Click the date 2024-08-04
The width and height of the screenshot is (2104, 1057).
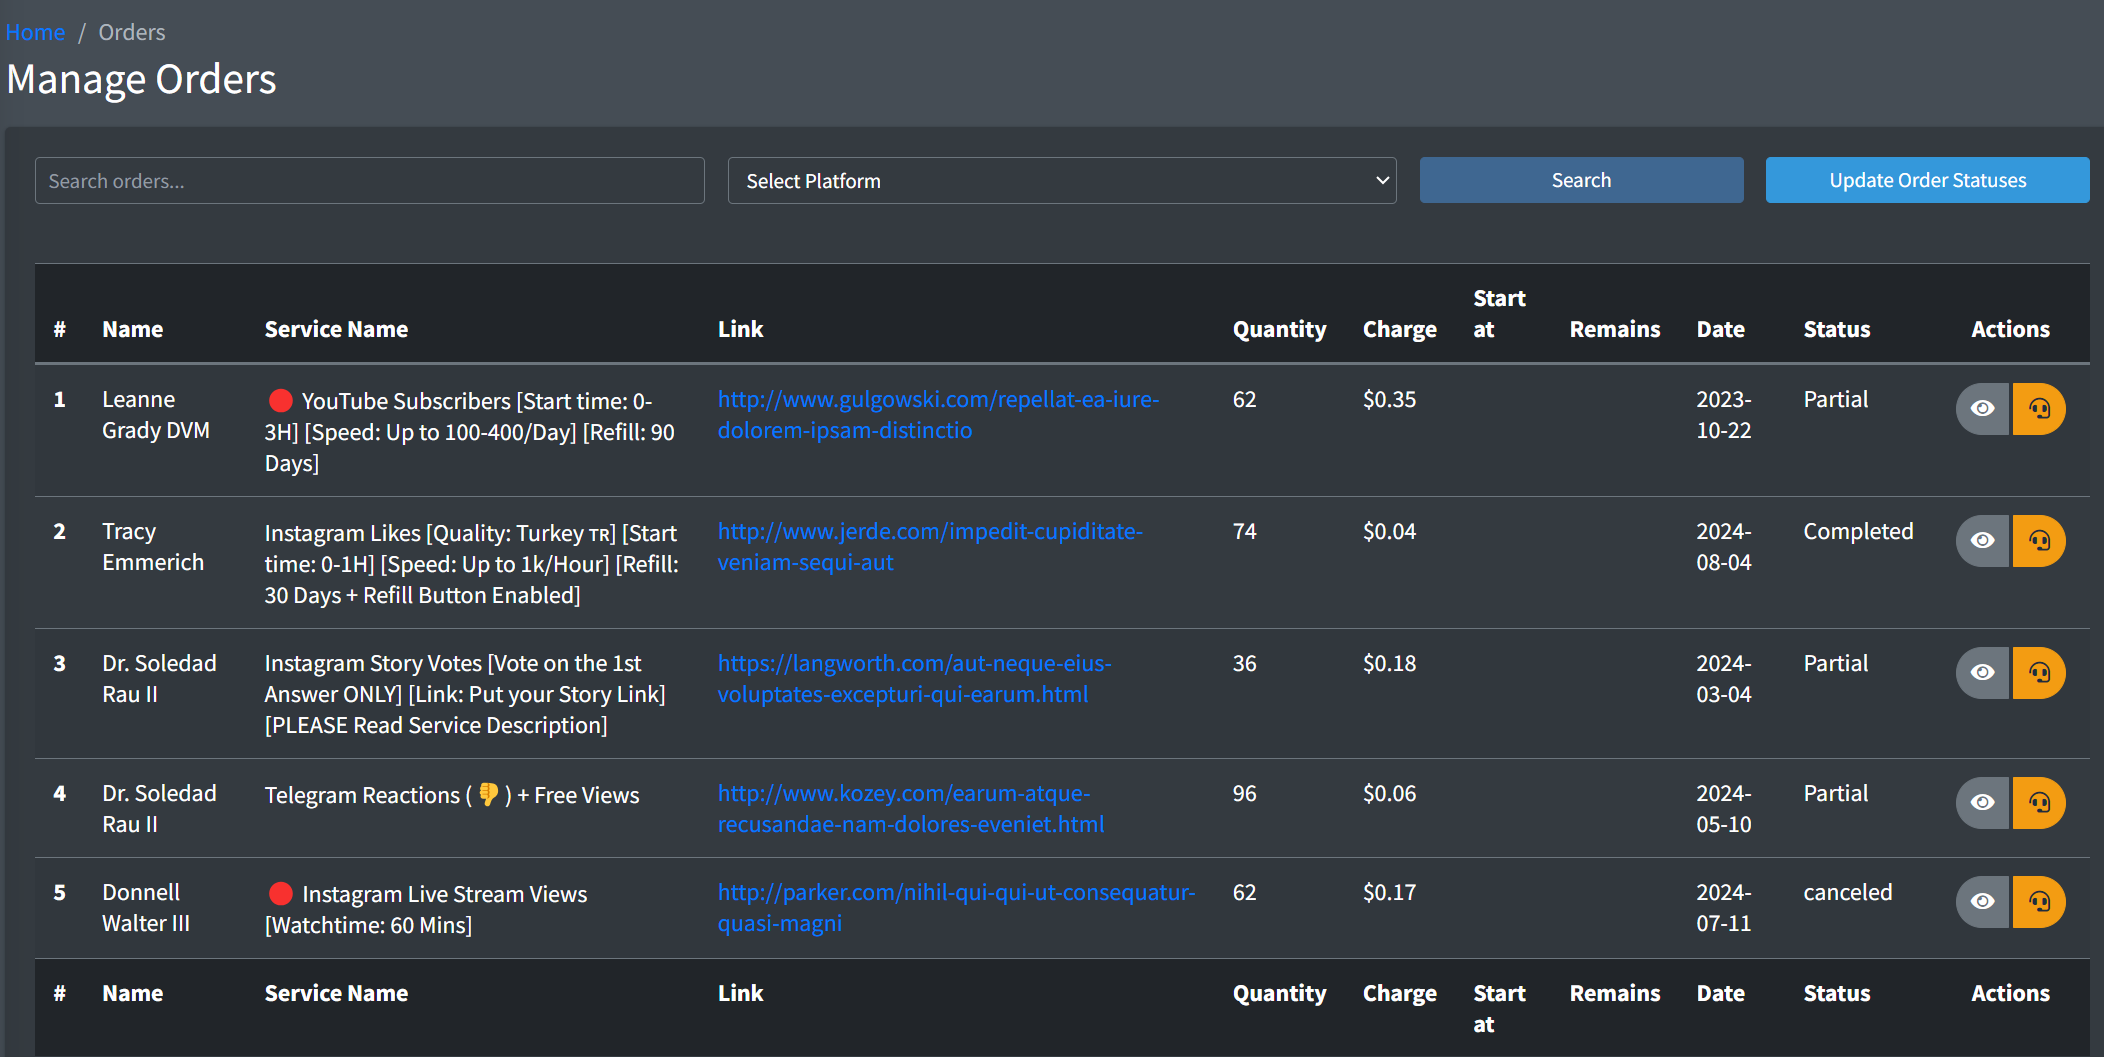(x=1724, y=547)
